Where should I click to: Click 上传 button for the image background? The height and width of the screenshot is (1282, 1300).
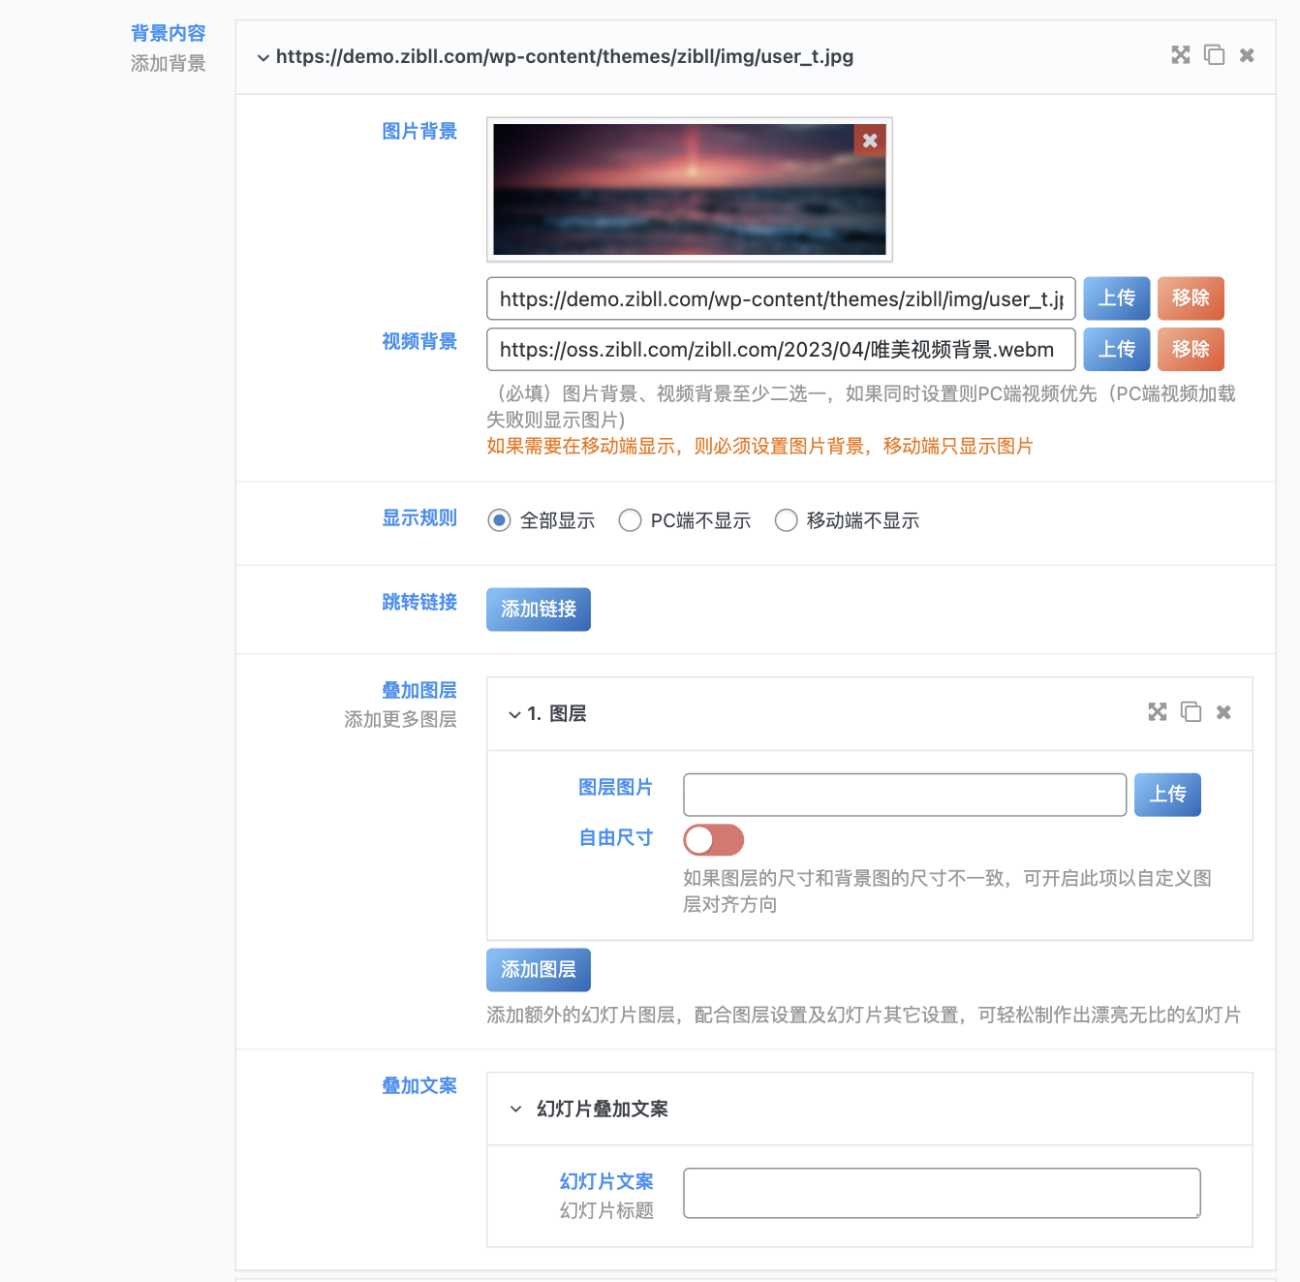pos(1116,298)
